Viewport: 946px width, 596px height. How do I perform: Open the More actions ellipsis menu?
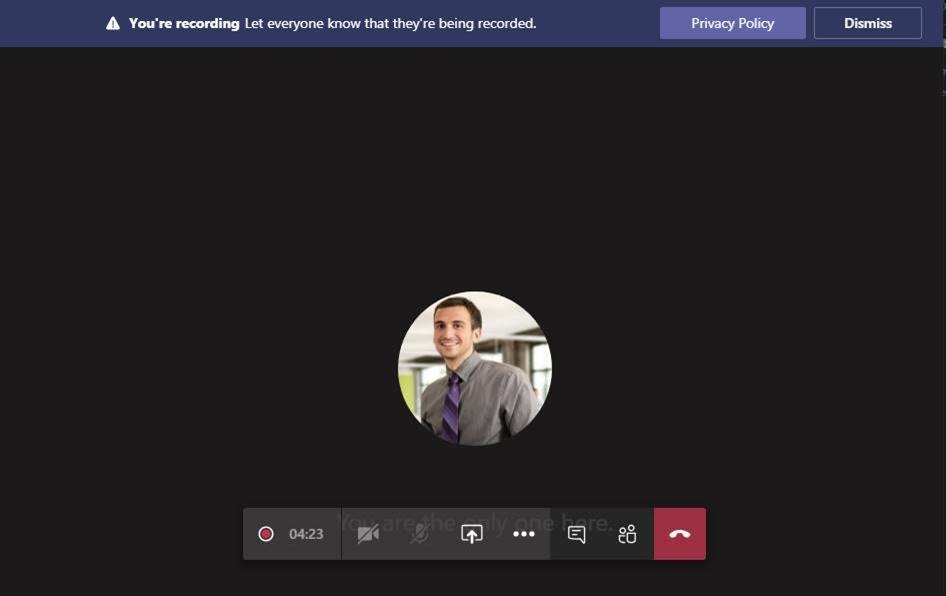point(524,534)
